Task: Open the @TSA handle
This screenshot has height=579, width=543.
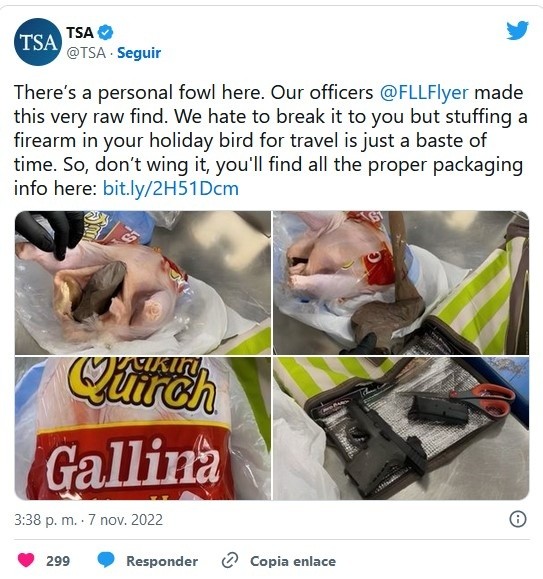Action: 86,53
